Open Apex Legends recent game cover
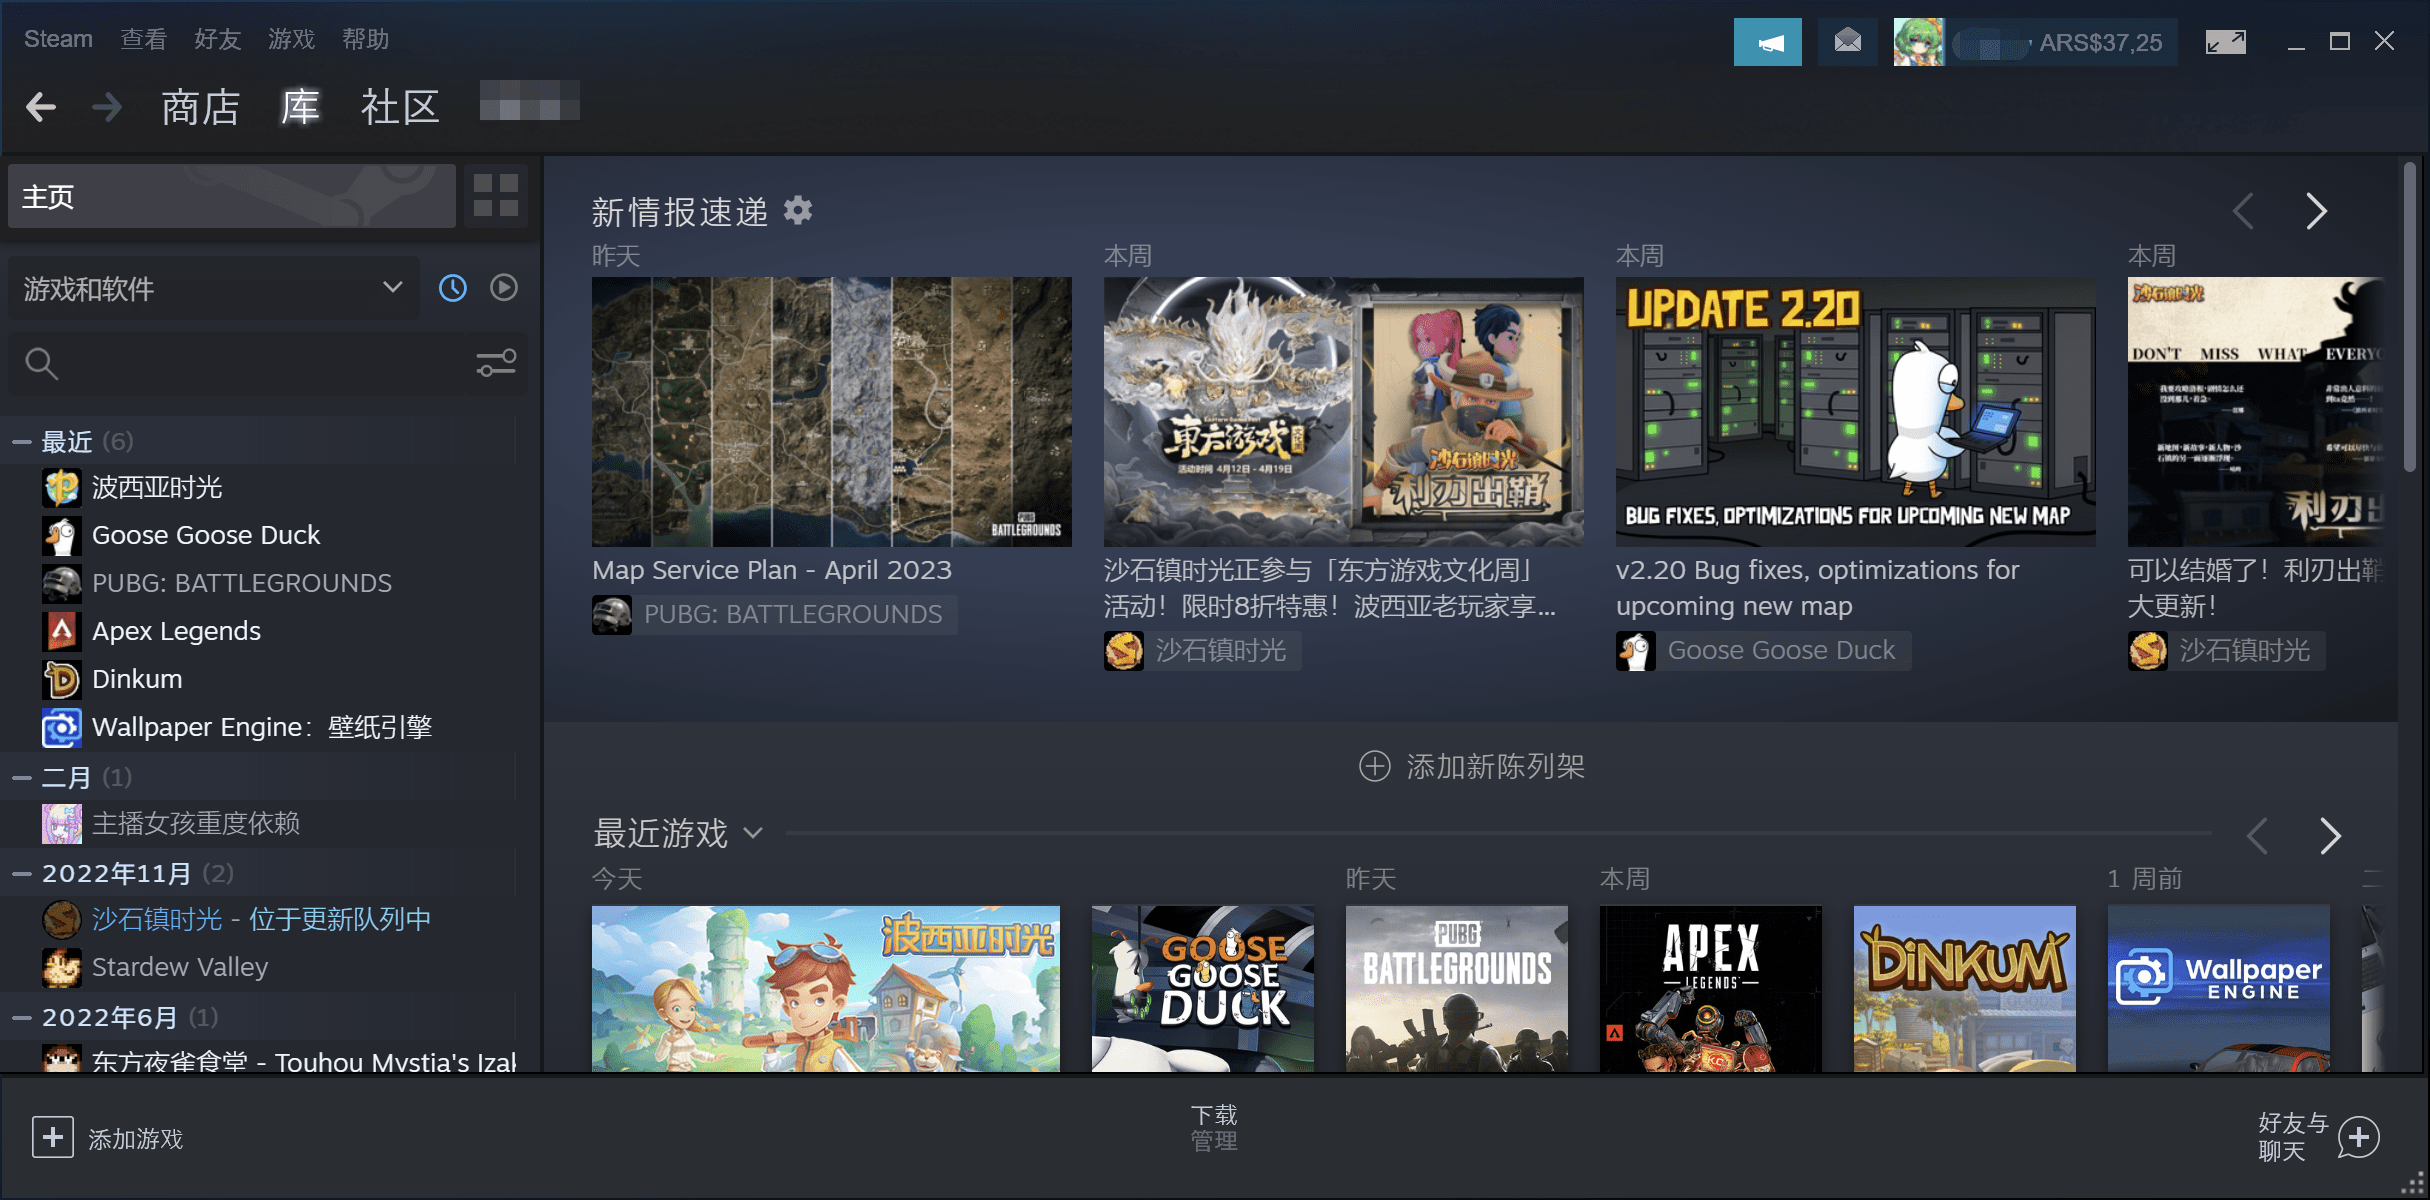Screen dimensions: 2430x1200 1710,989
